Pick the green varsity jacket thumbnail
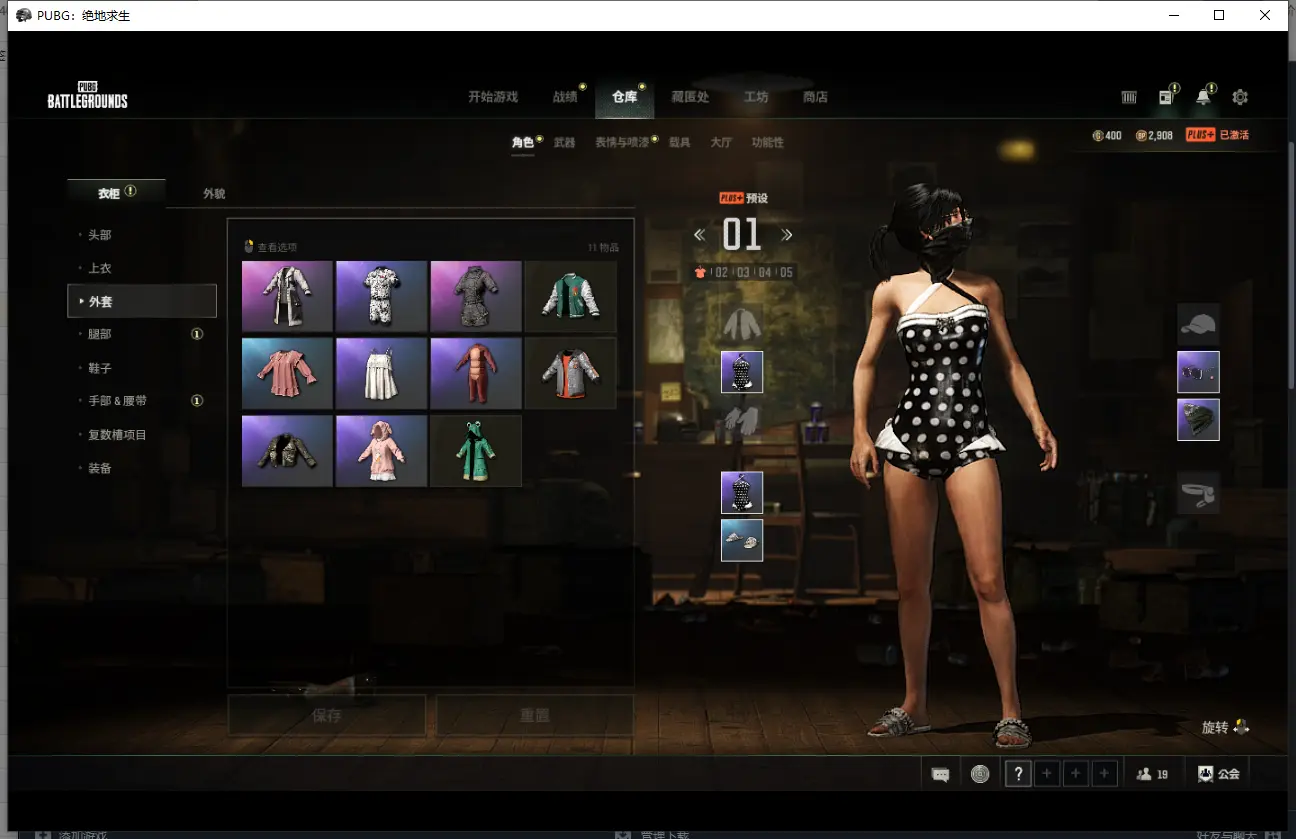 (x=570, y=296)
